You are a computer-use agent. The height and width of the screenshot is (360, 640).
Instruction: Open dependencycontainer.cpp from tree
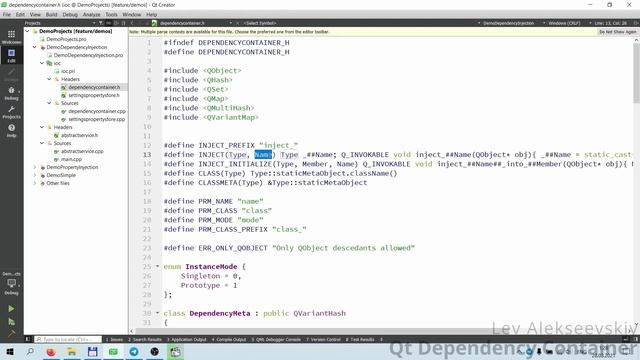tap(97, 111)
